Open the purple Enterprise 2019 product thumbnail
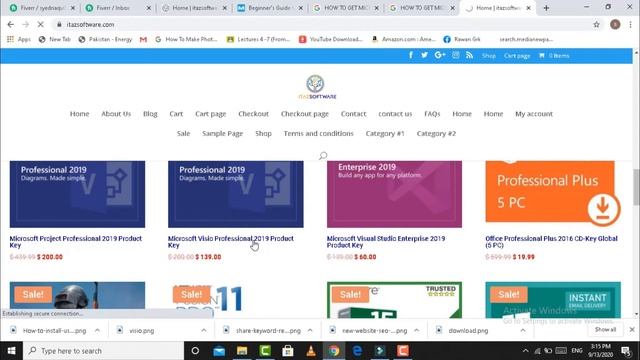This screenshot has height=360, width=640. click(x=394, y=194)
